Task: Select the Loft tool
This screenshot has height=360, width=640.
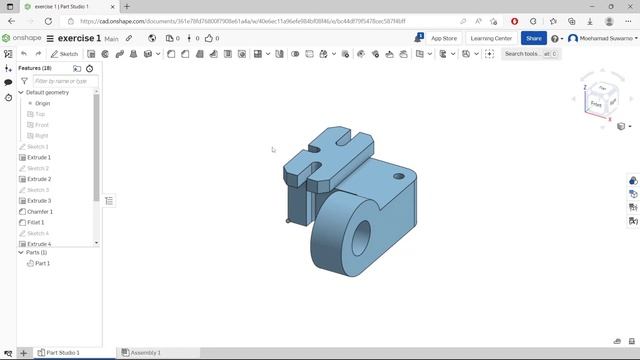Action: click(x=133, y=54)
